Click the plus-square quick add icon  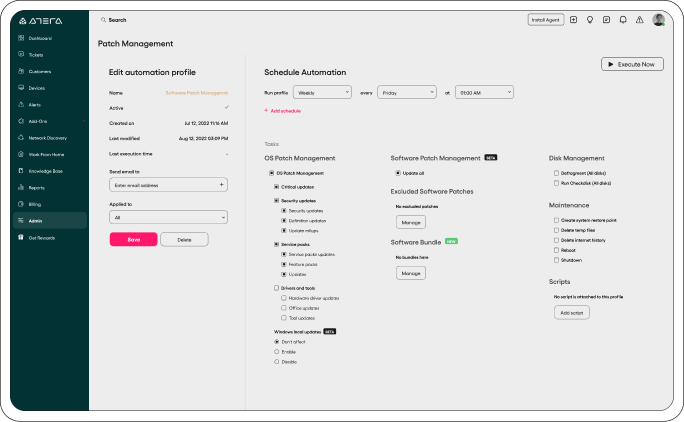coord(574,19)
